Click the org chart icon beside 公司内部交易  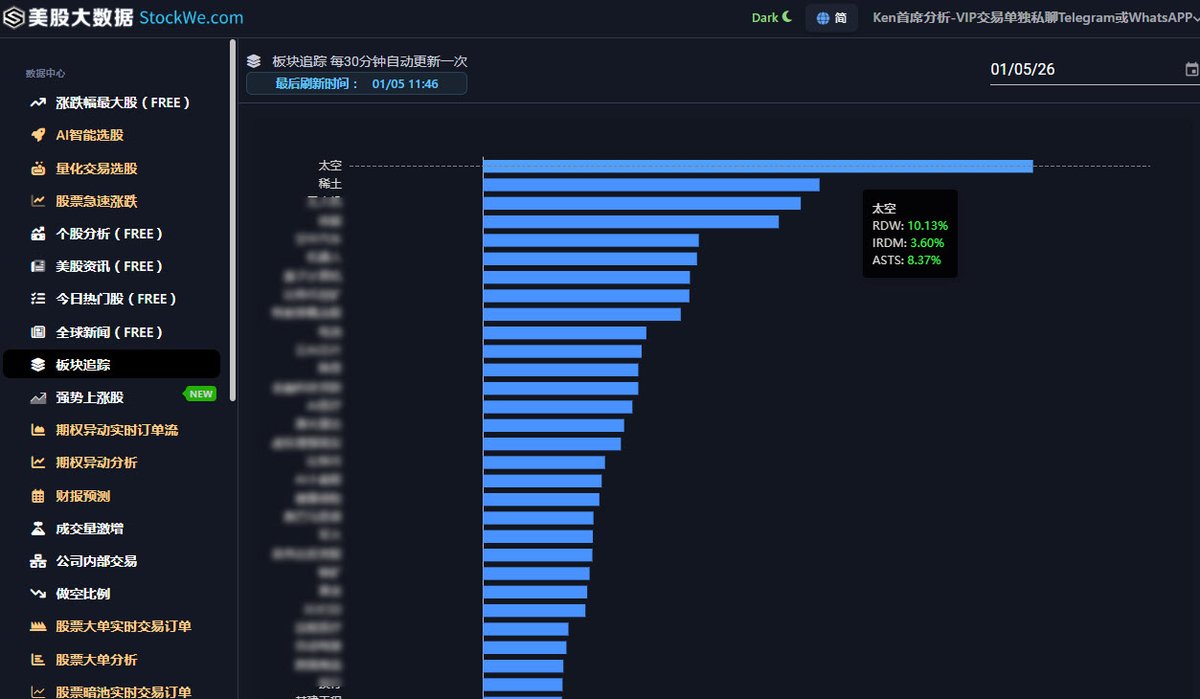coord(38,561)
